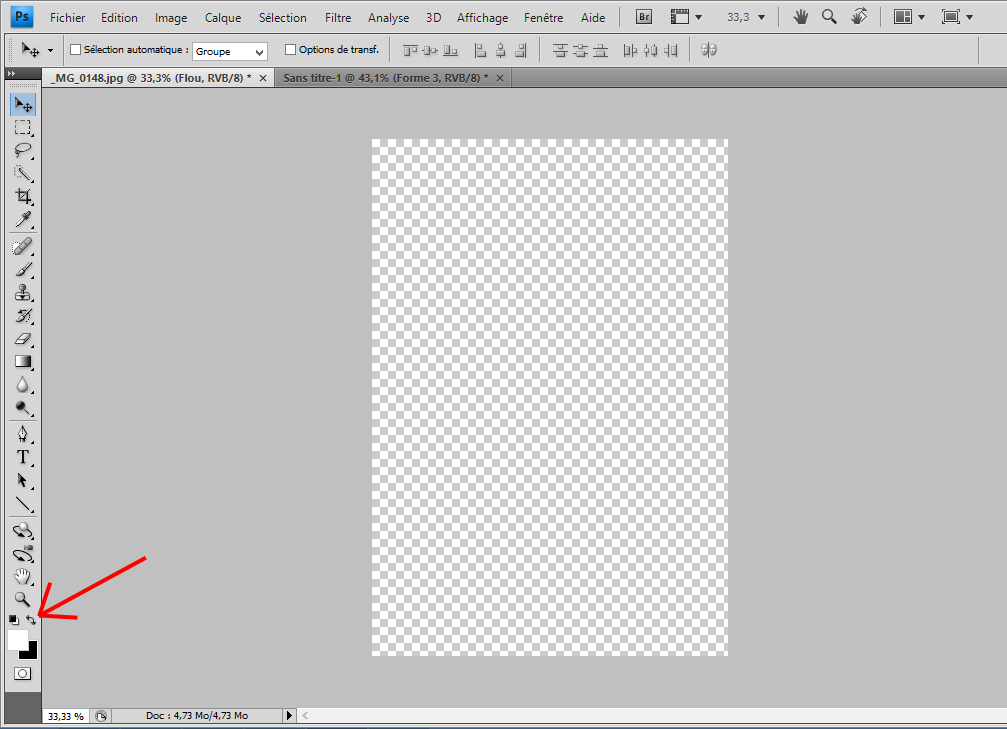
Task: Open the 33,3 zoom level dropdown
Action: [x=747, y=17]
